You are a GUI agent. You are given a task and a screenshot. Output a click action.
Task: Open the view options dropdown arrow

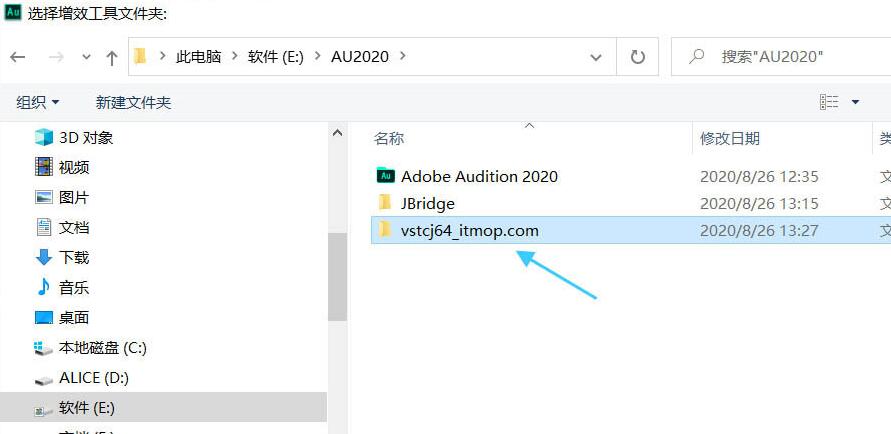(855, 102)
